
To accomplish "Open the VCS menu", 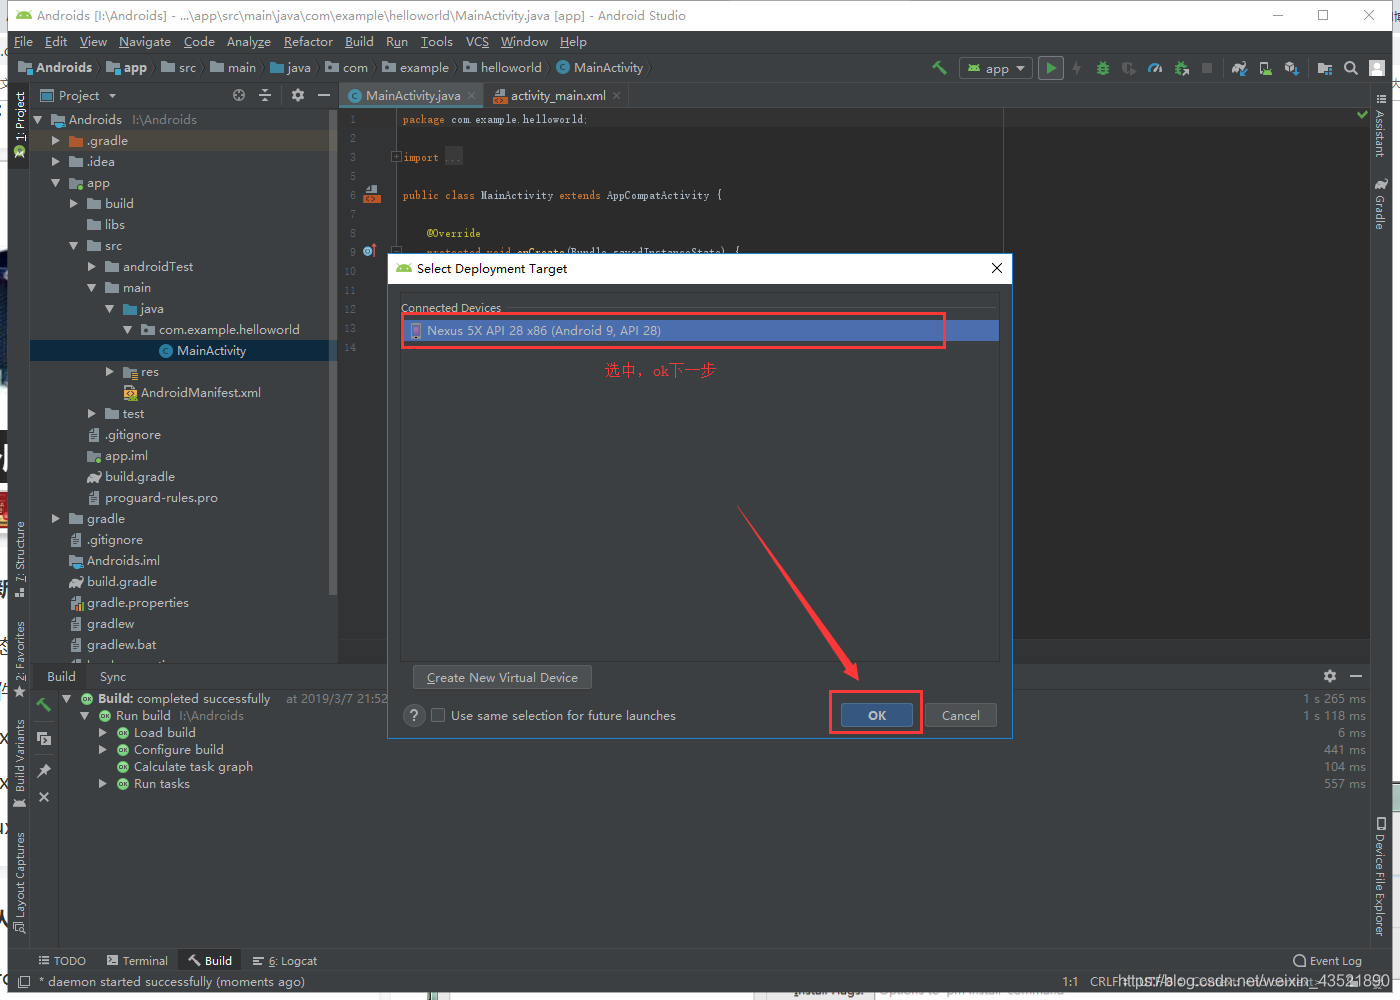I will point(477,42).
